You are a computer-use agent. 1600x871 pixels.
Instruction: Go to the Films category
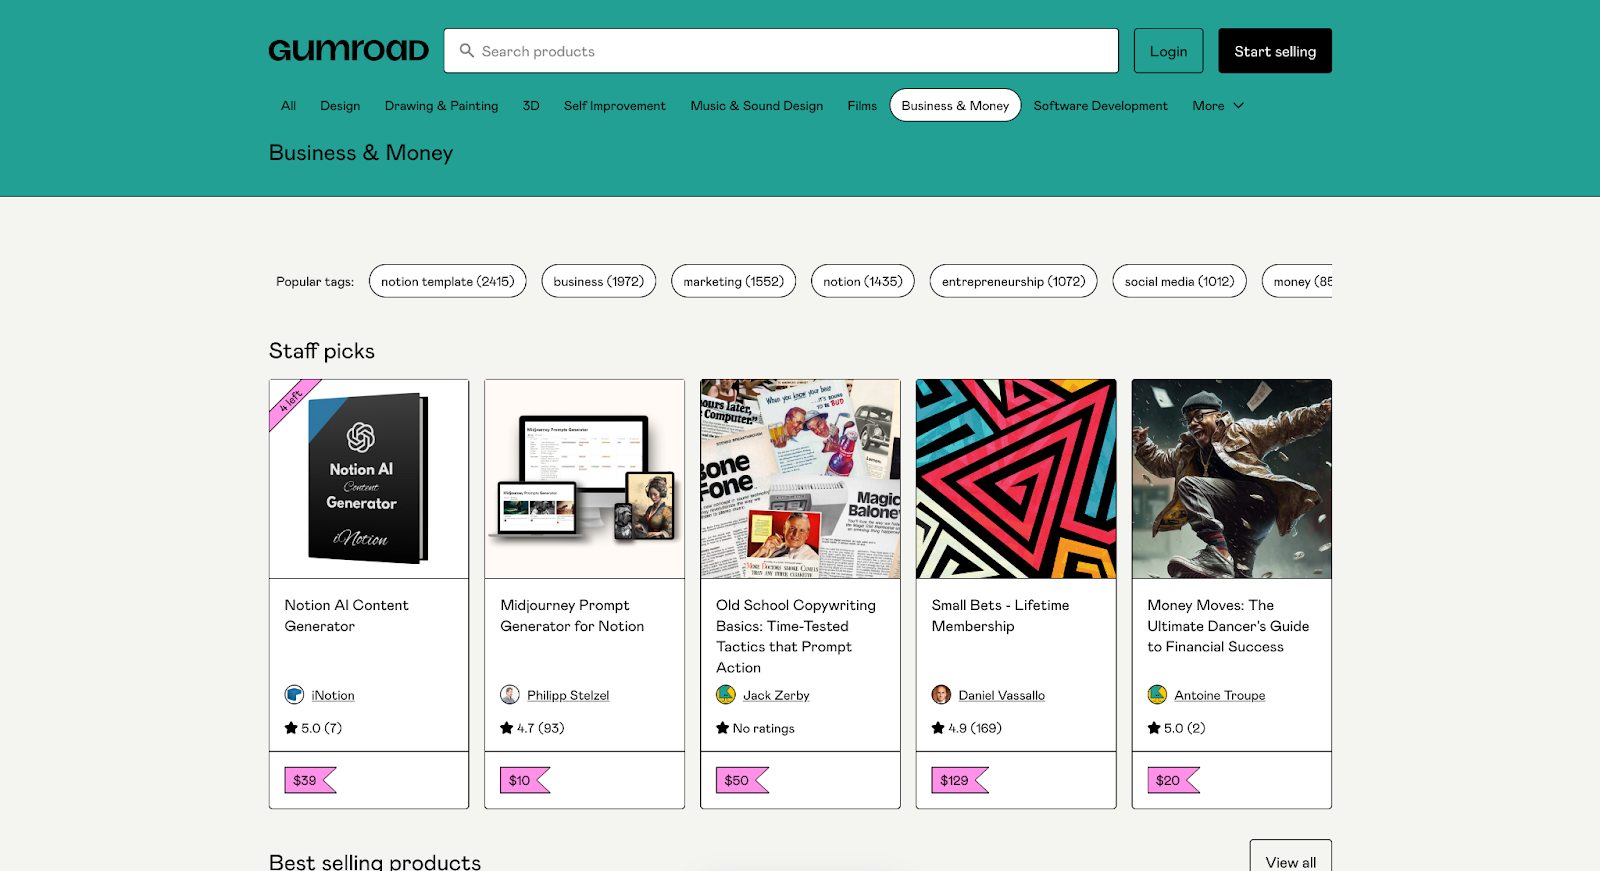(x=862, y=105)
